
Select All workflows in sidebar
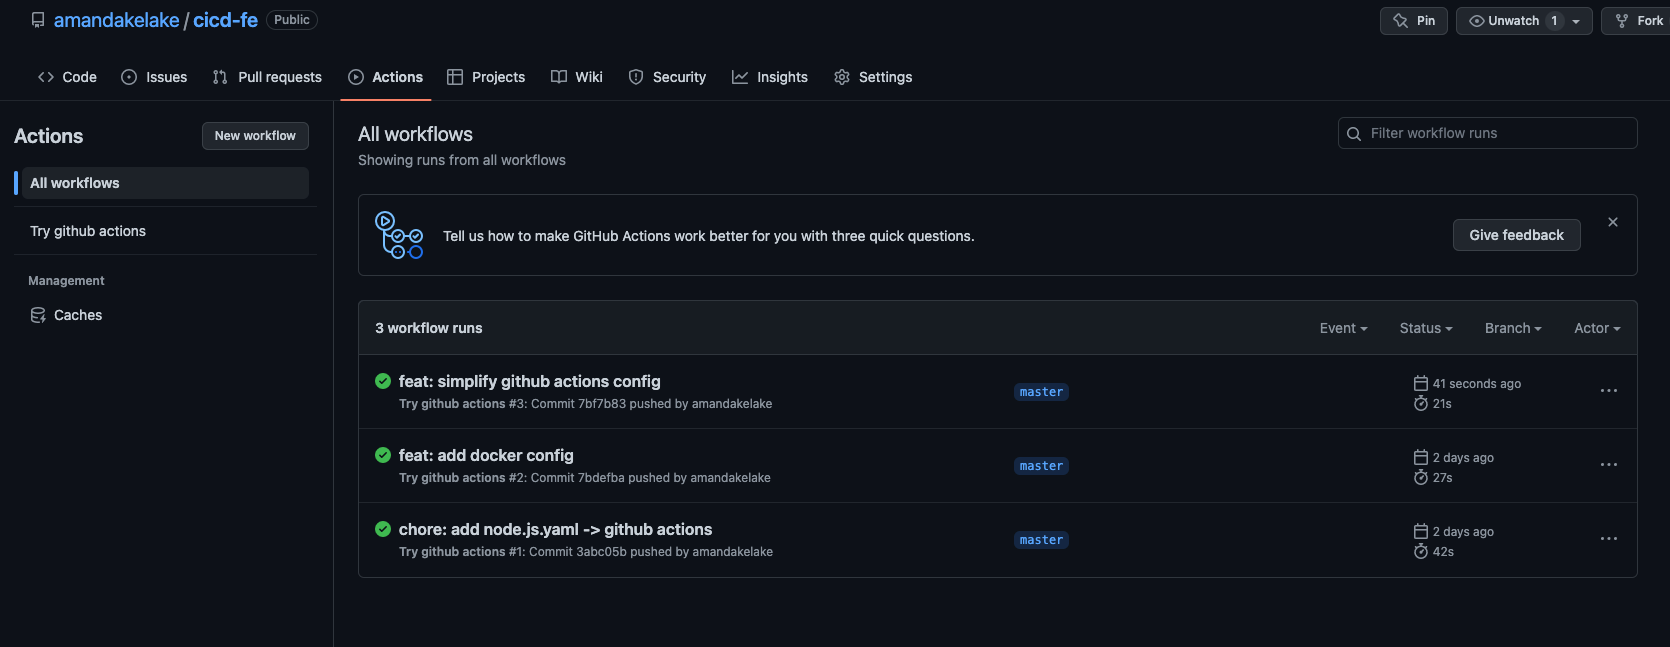[165, 183]
